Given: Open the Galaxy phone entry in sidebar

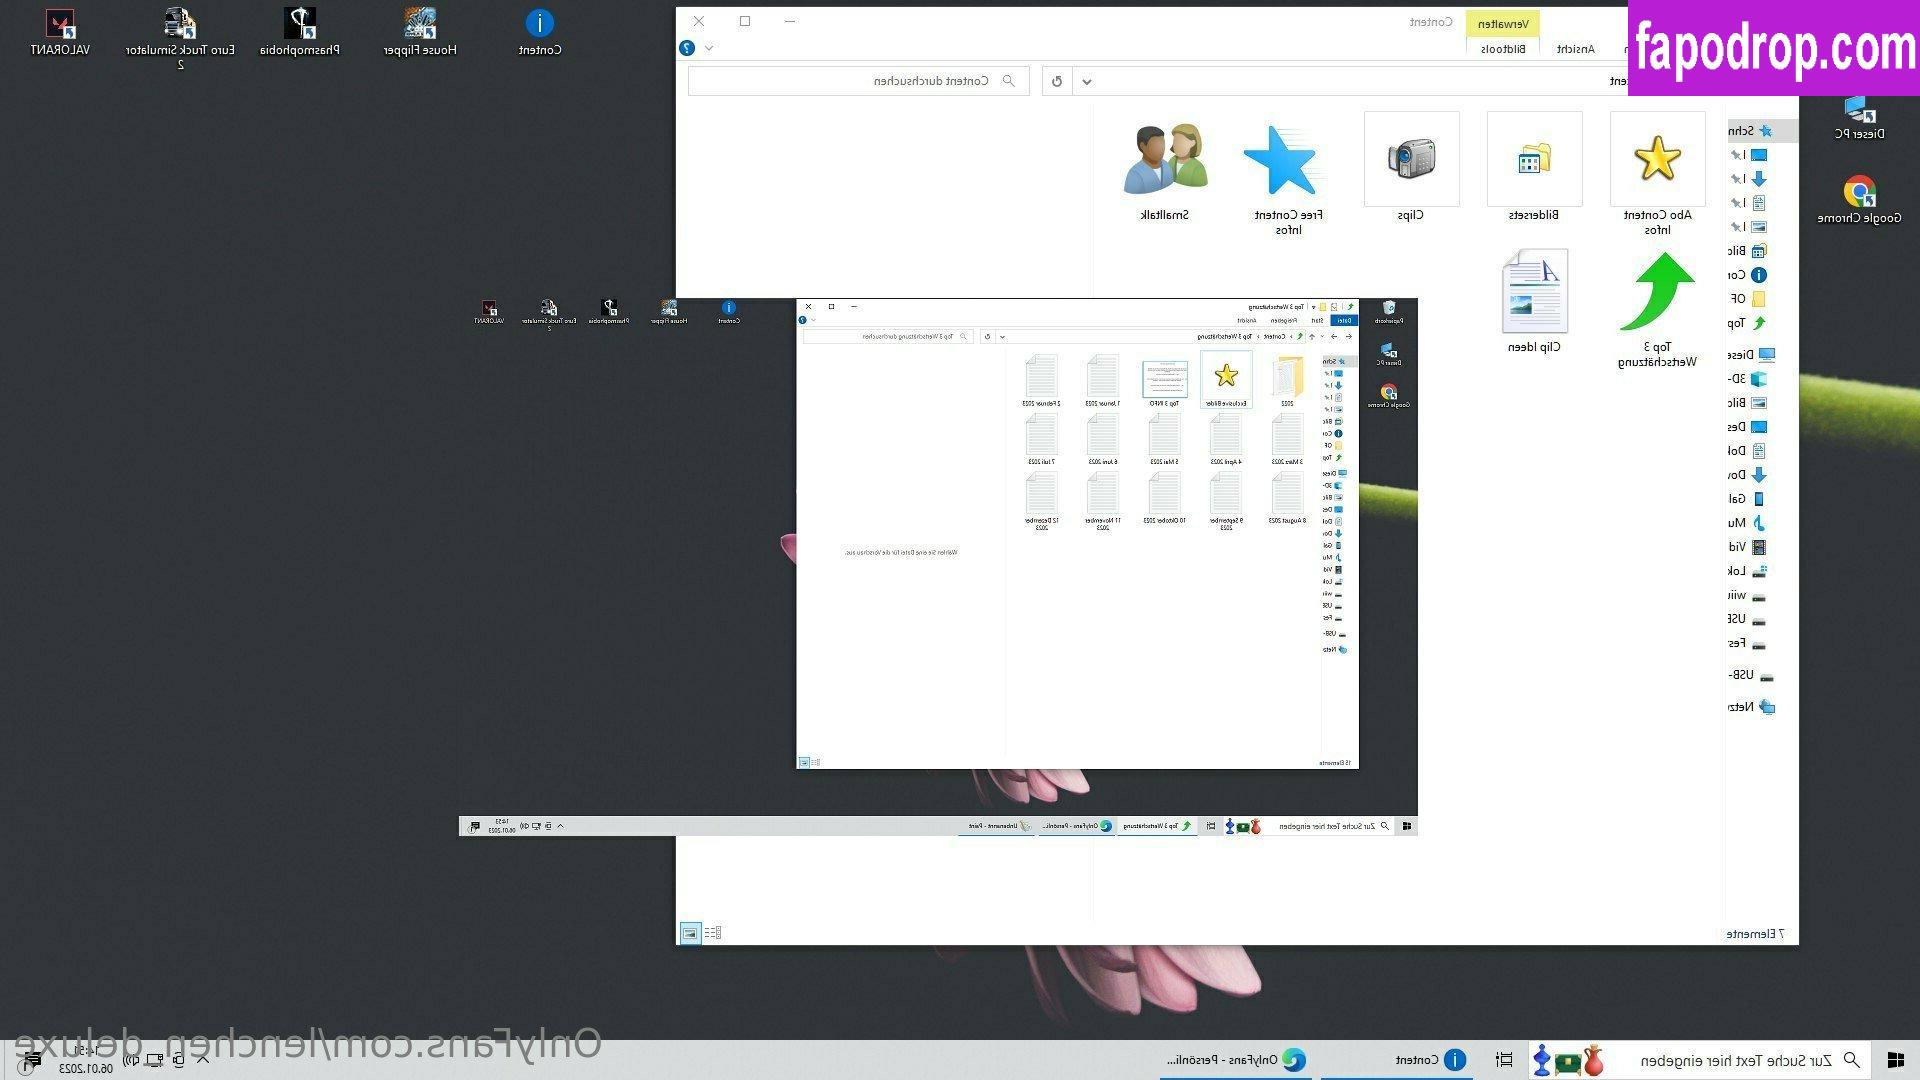Looking at the screenshot, I should click(x=1749, y=499).
